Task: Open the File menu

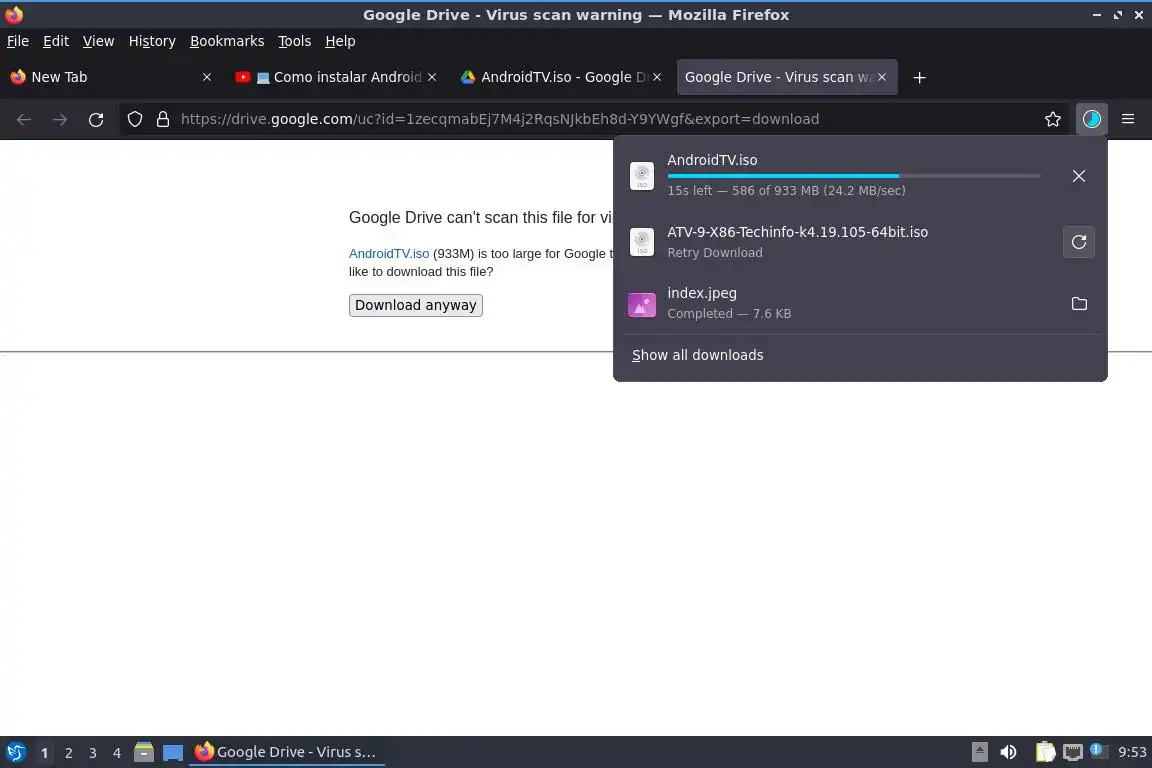Action: (x=18, y=41)
